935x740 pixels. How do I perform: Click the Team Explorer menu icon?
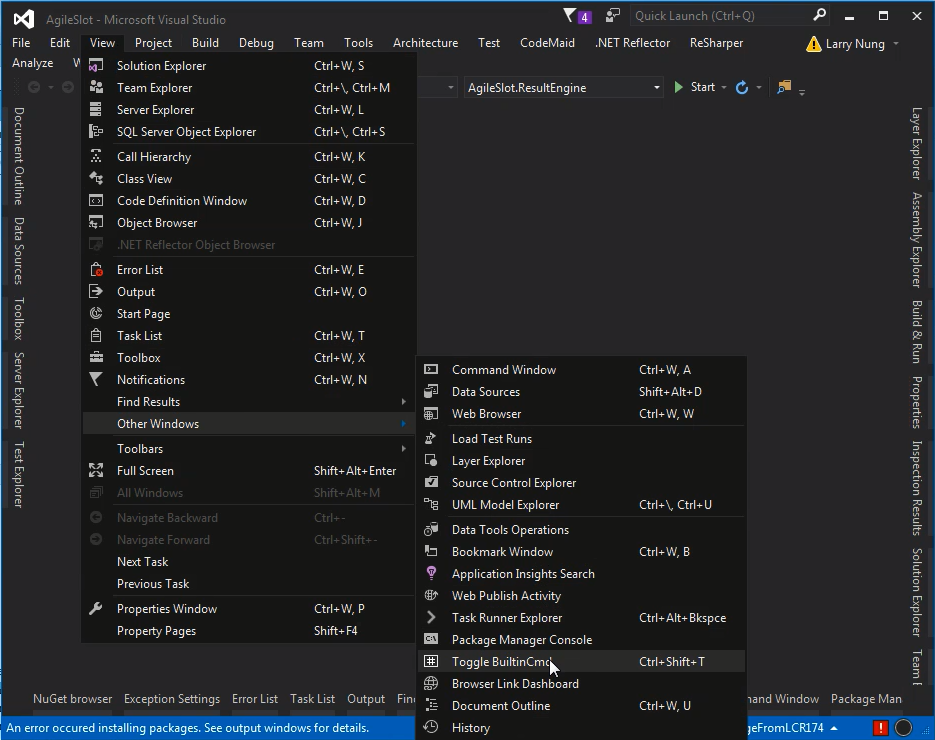tap(96, 88)
